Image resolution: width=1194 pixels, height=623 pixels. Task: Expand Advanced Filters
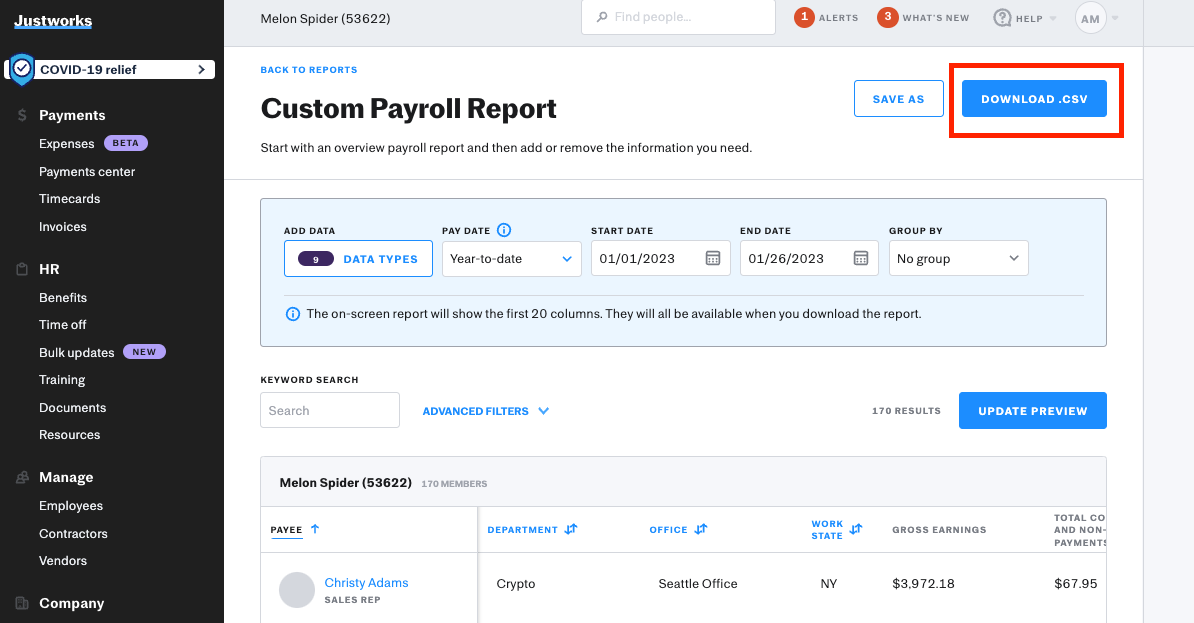(x=486, y=411)
